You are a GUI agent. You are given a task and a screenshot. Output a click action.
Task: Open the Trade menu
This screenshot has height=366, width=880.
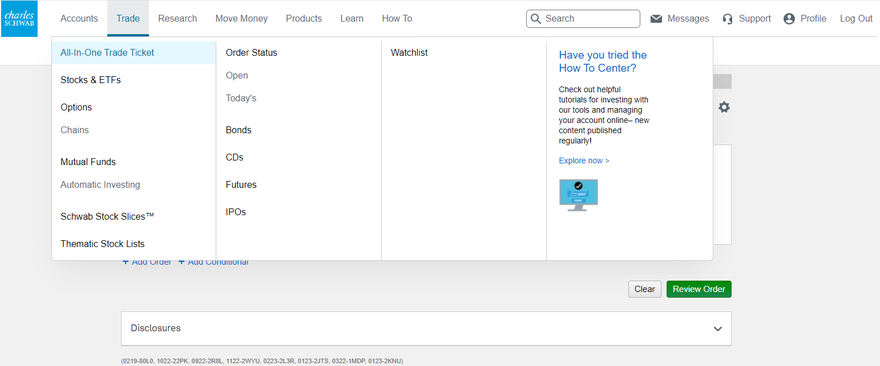128,19
